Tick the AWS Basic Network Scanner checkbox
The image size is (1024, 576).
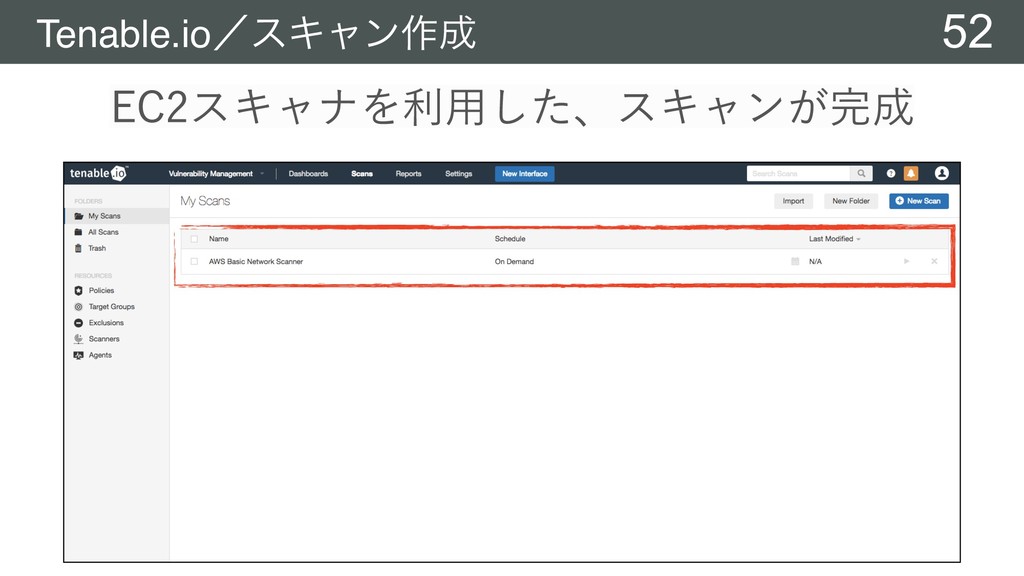point(194,261)
